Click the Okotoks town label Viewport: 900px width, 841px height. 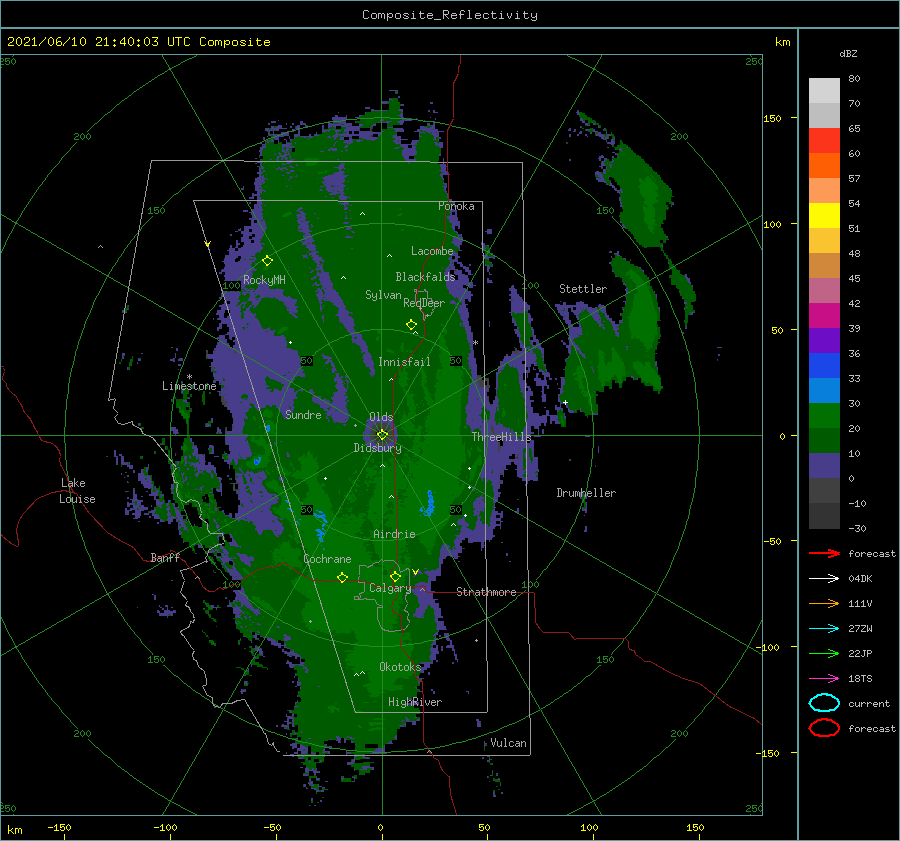400,667
